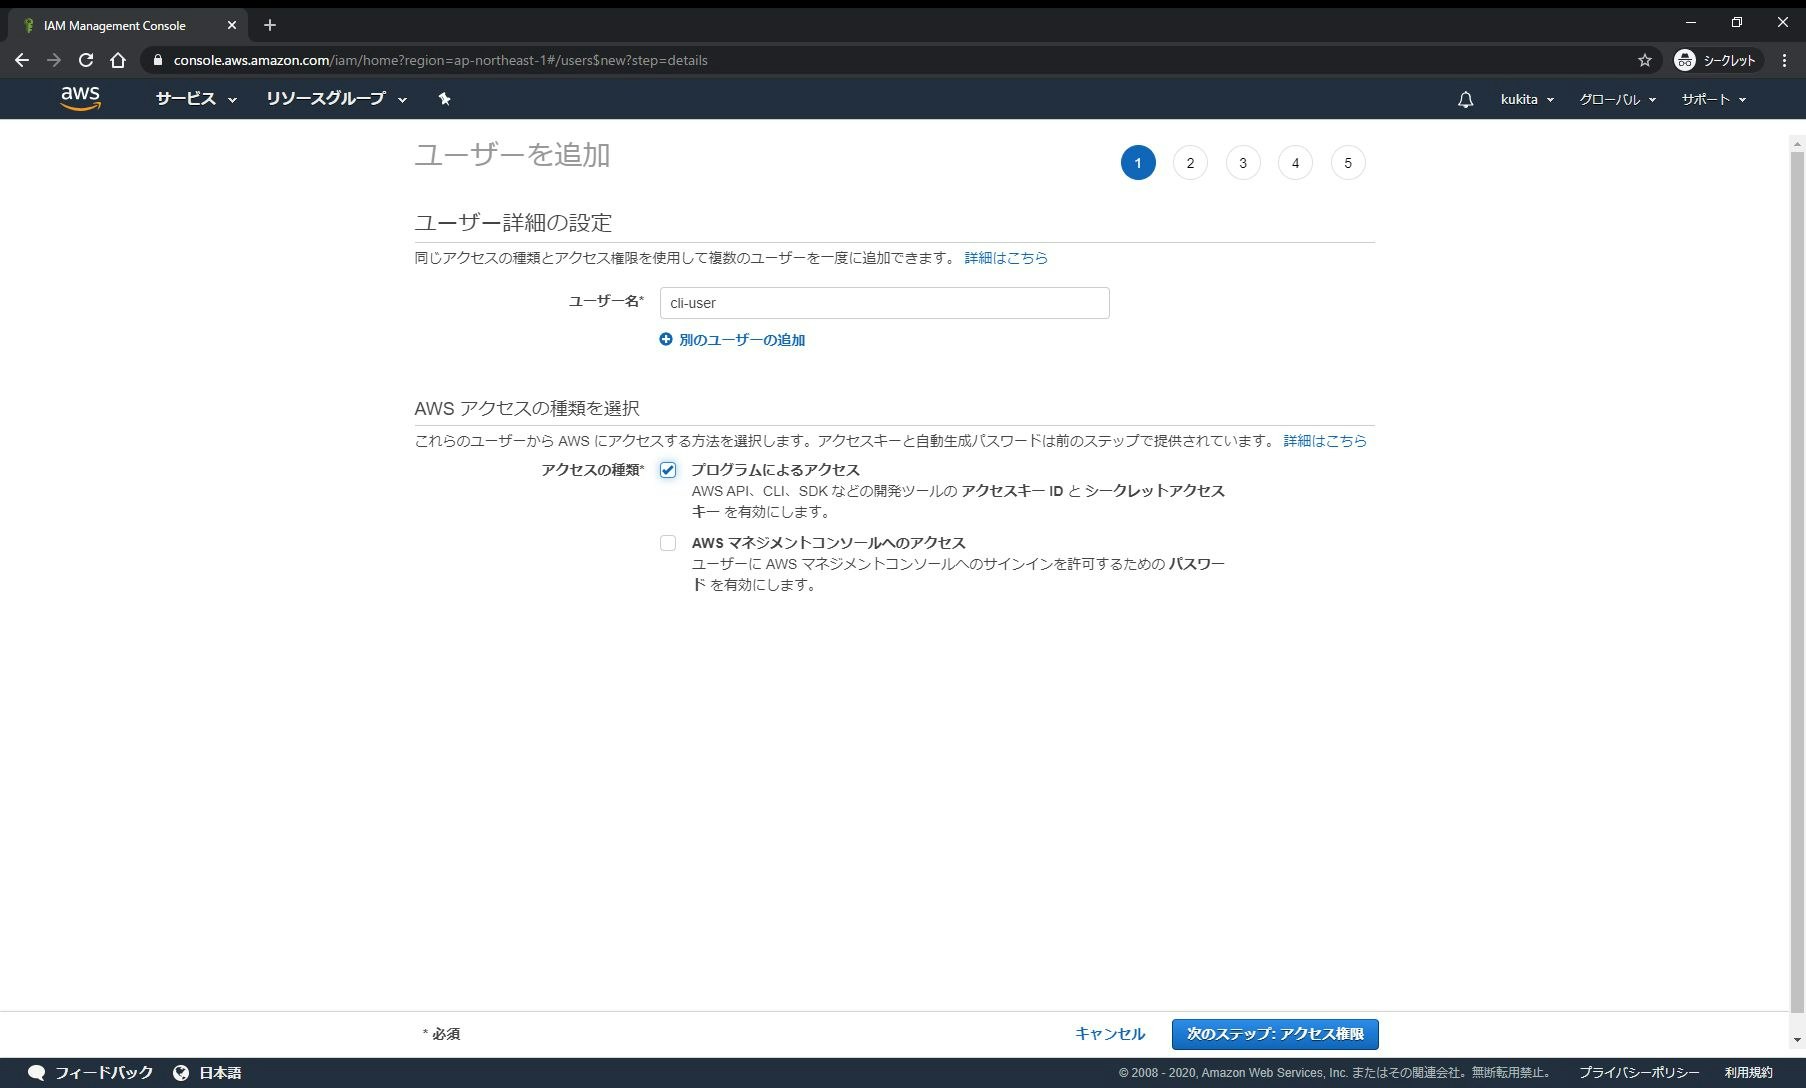Image resolution: width=1806 pixels, height=1088 pixels.
Task: Restore down the browser window
Action: click(x=1737, y=22)
